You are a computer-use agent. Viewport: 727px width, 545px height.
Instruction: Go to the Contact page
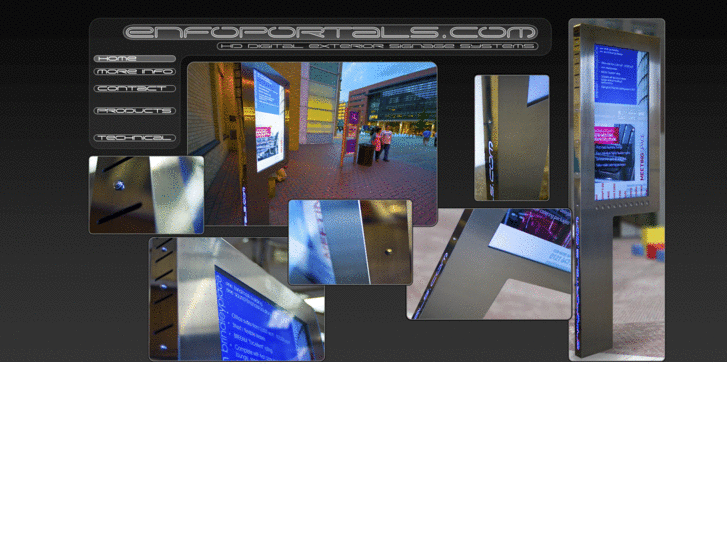pos(134,89)
